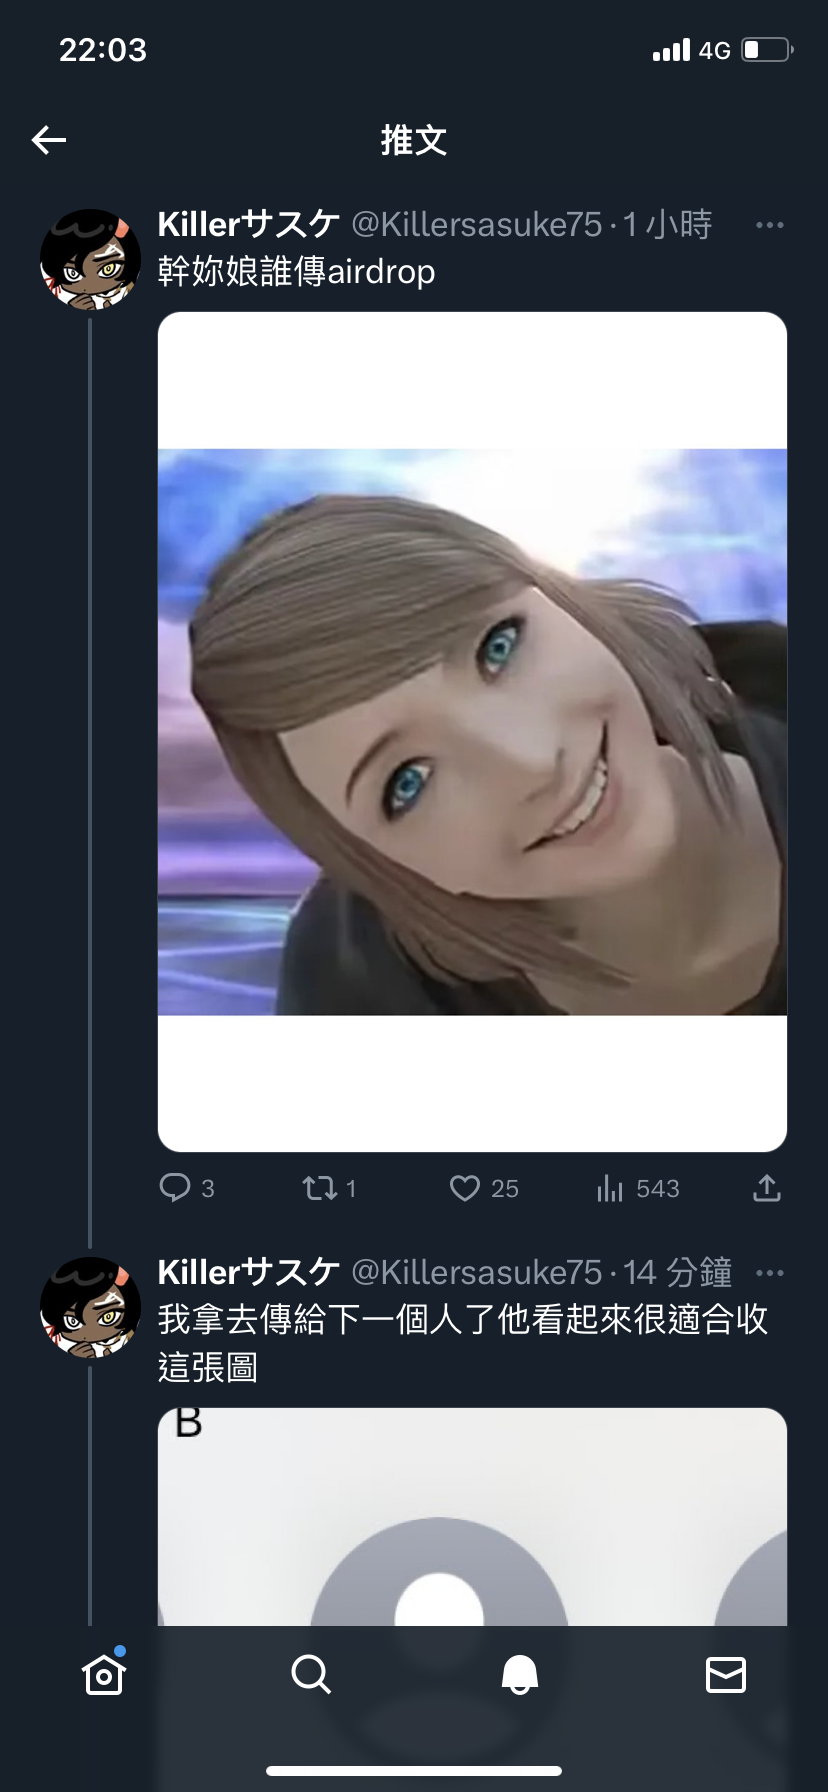
Task: Share the first tweet via share icon
Action: (767, 1188)
